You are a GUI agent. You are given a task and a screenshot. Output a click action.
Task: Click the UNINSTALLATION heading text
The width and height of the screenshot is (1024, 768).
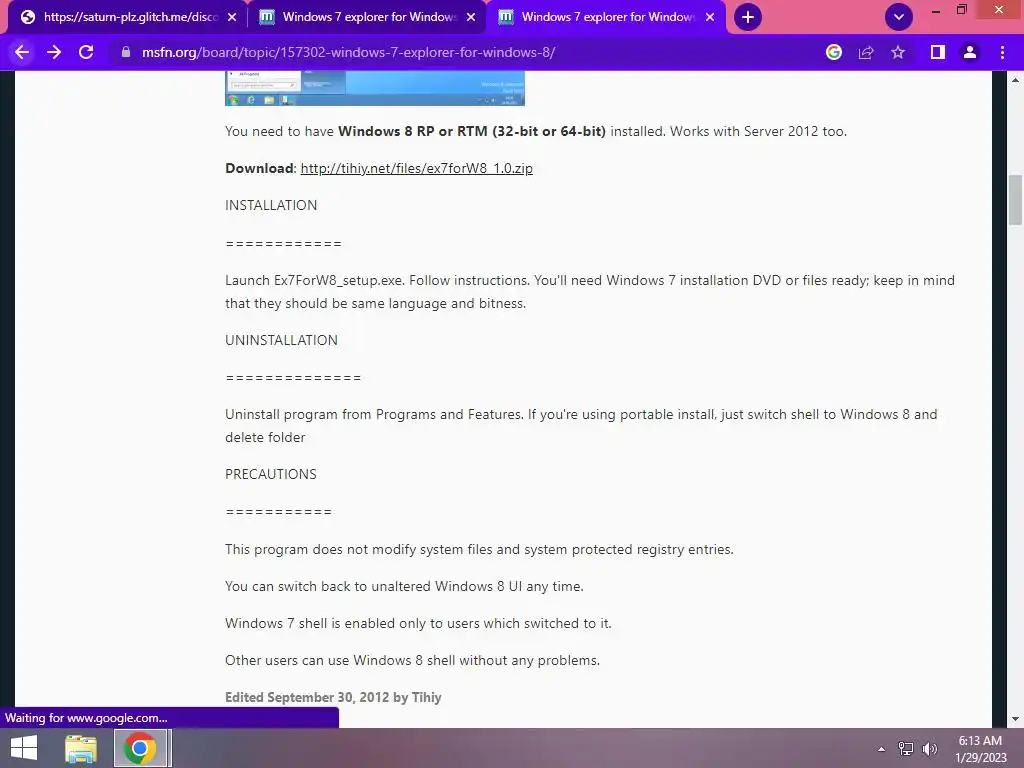281,340
